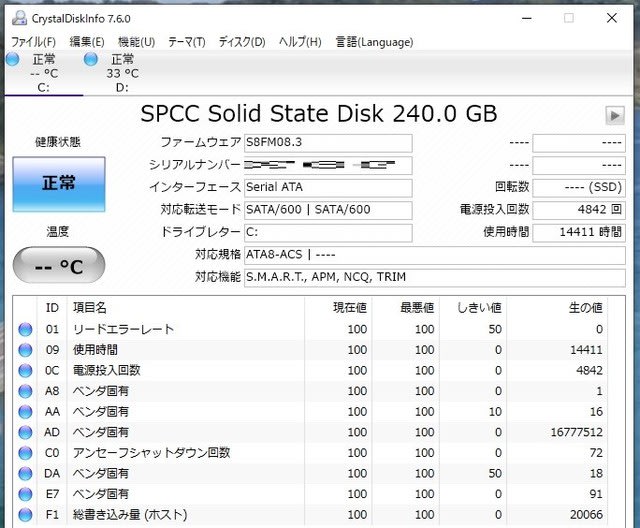Select the D: drive tab at 33 °C
Viewport: 640px width, 528px height.
pos(122,73)
